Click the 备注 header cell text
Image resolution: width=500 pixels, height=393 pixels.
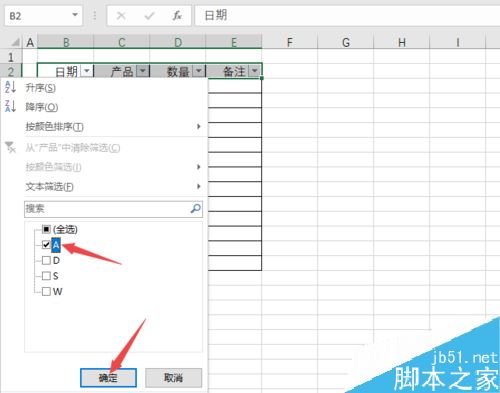[x=234, y=71]
